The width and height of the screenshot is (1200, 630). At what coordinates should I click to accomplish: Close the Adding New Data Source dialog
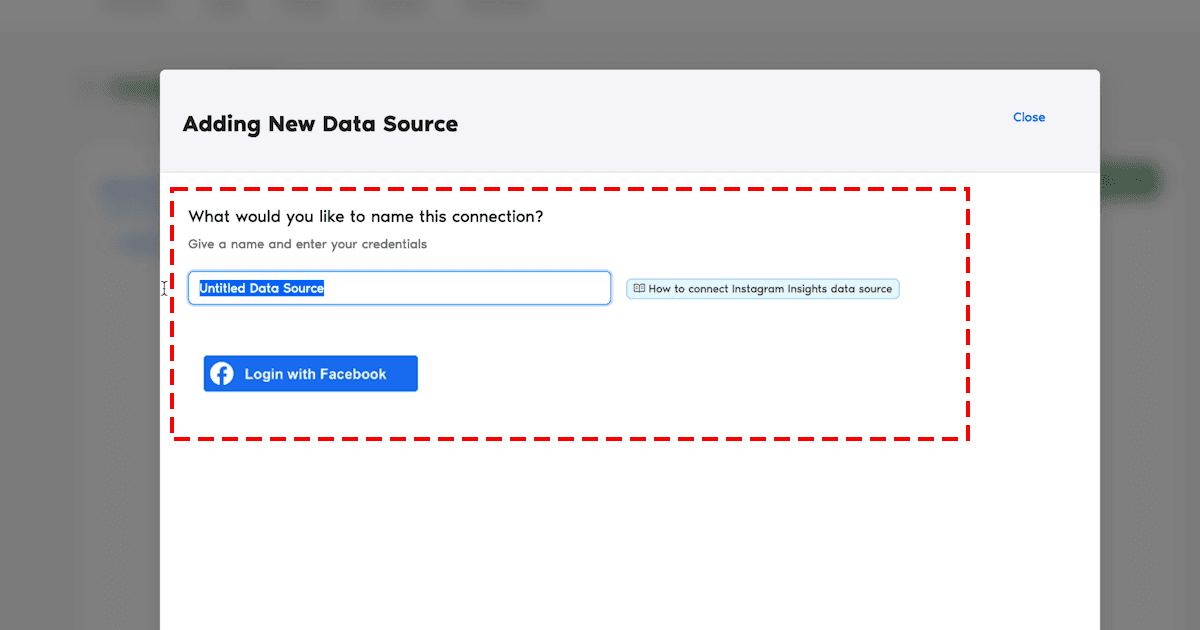pos(1028,117)
